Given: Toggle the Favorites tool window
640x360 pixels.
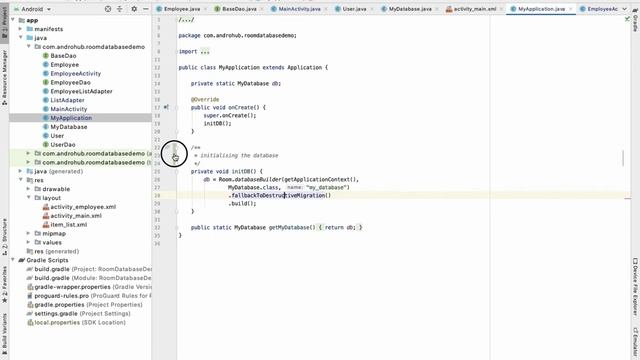Looking at the screenshot, I should pyautogui.click(x=4, y=284).
